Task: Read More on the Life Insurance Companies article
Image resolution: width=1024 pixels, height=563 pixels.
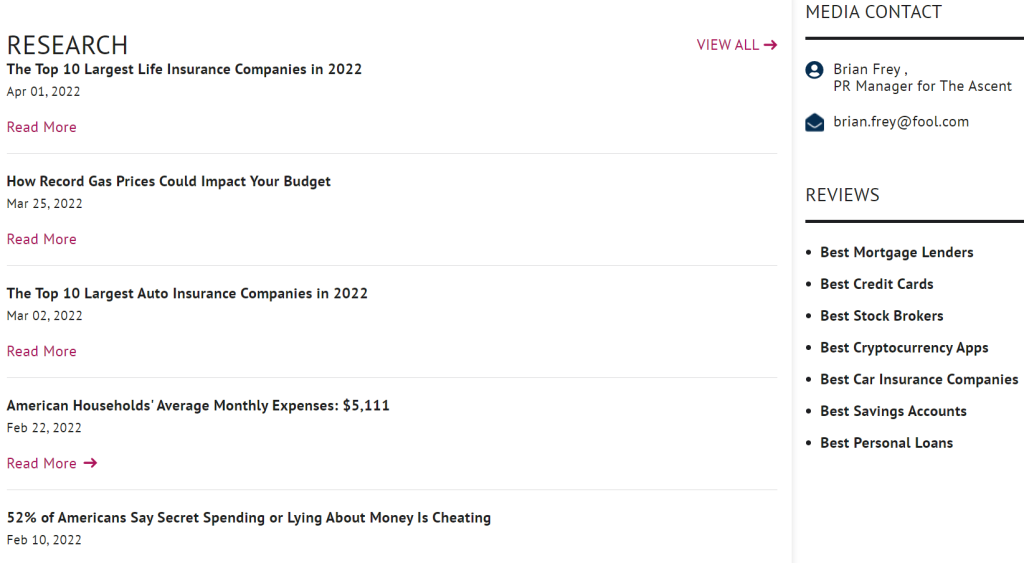Action: [x=42, y=127]
